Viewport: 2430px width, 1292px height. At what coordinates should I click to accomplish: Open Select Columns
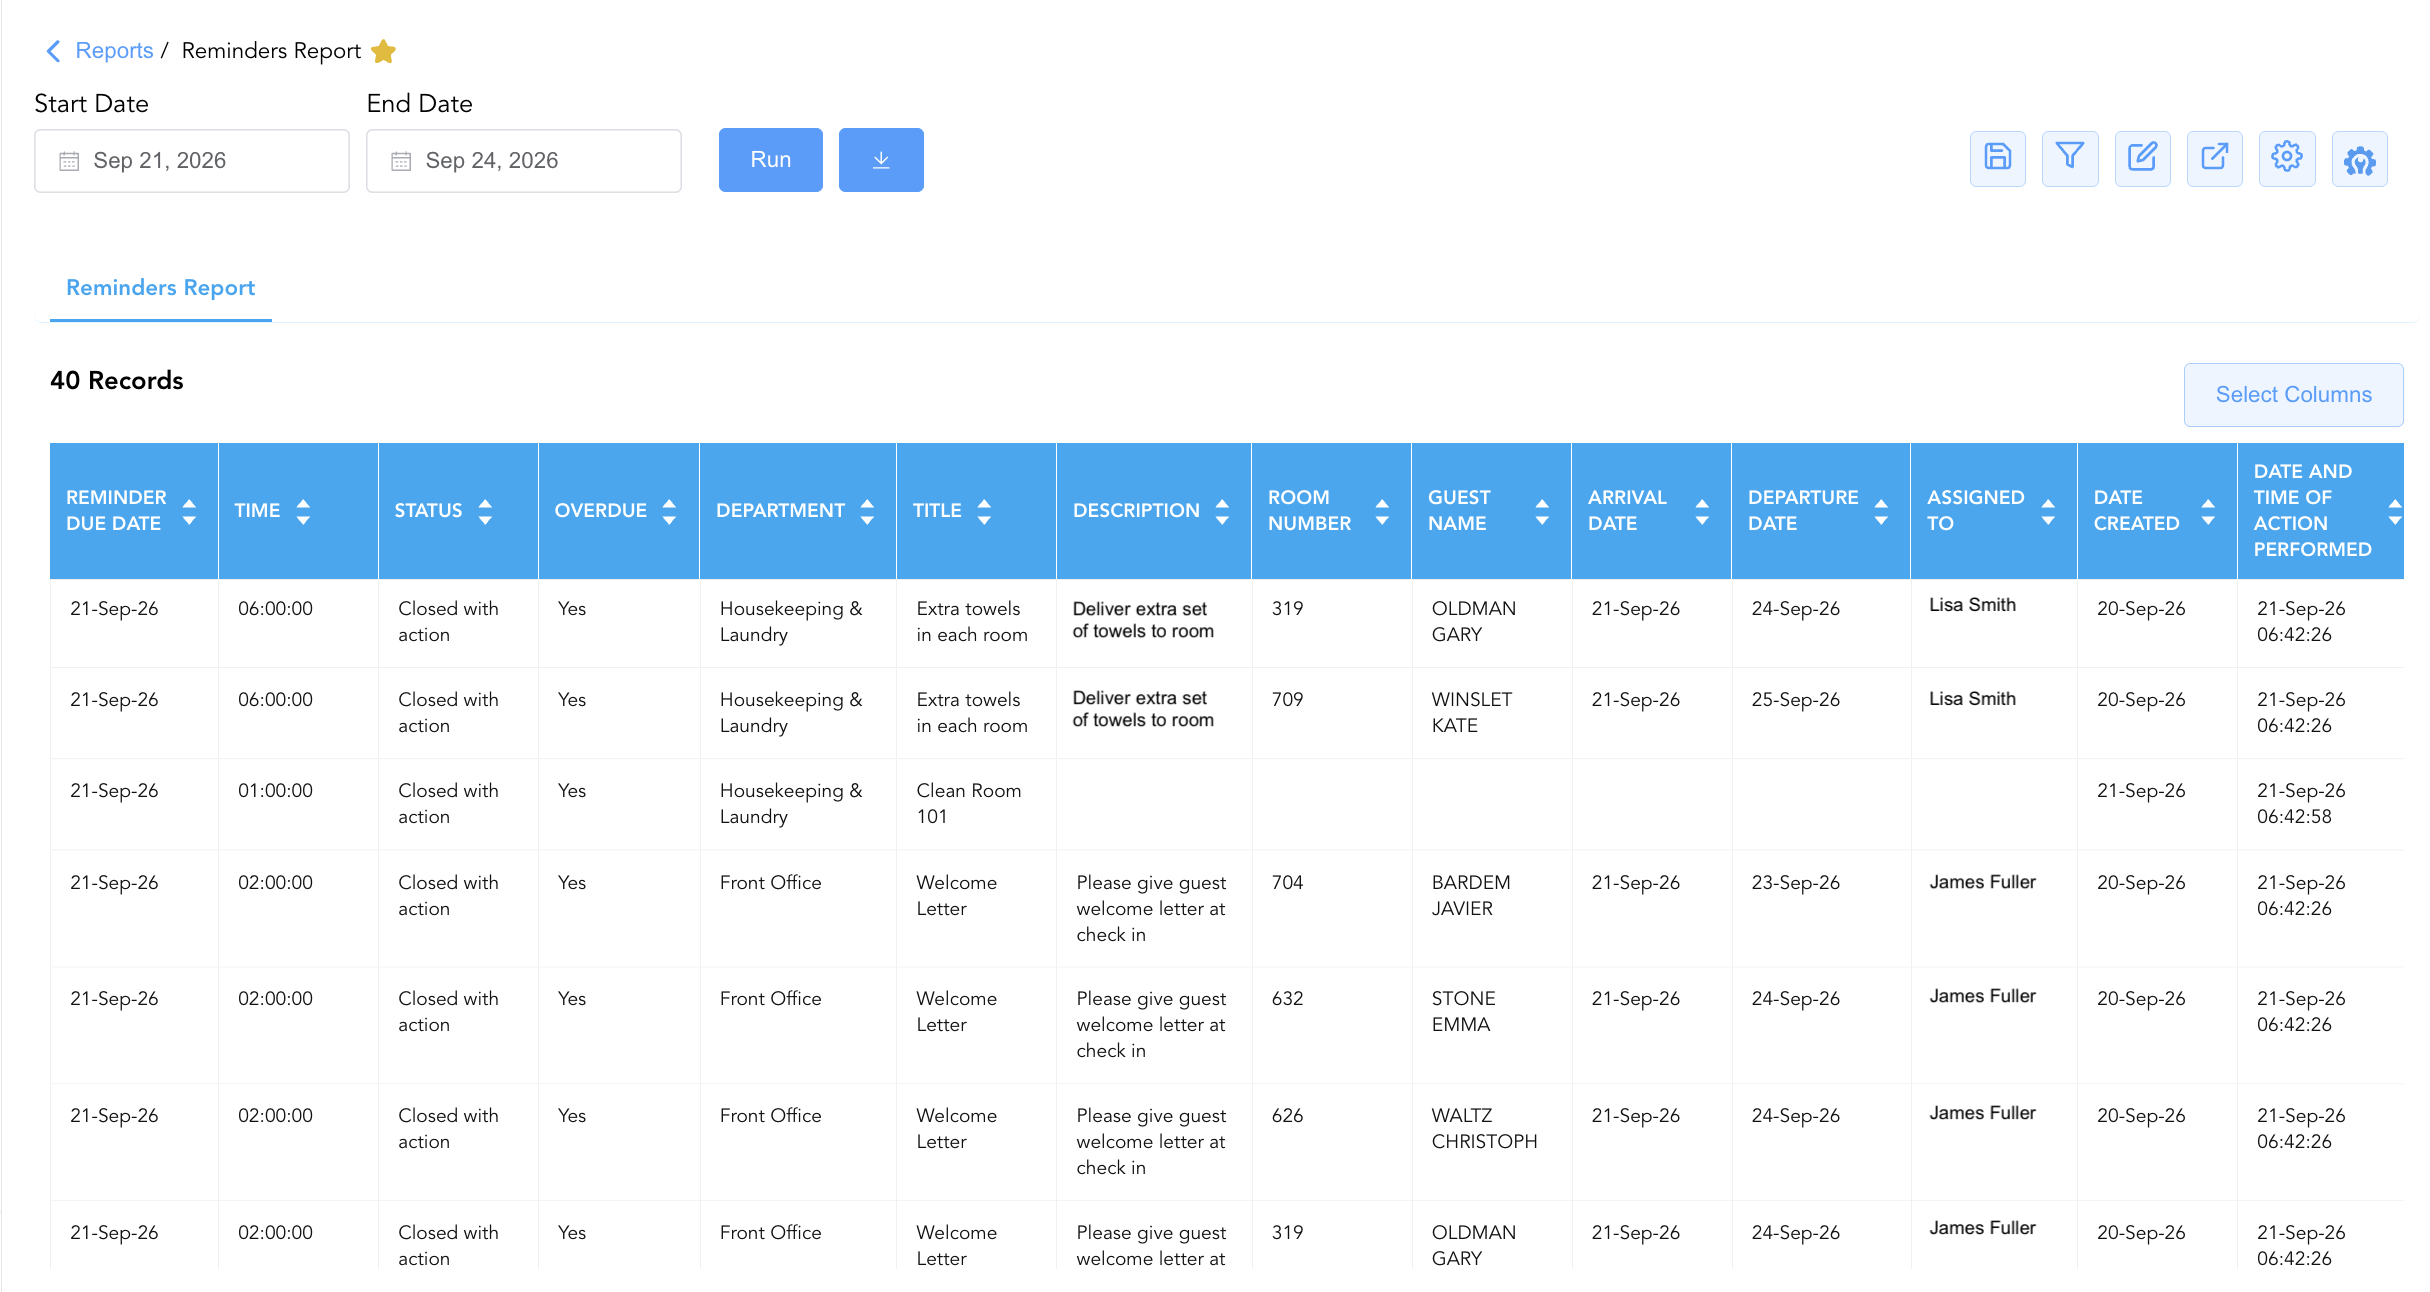[2293, 395]
